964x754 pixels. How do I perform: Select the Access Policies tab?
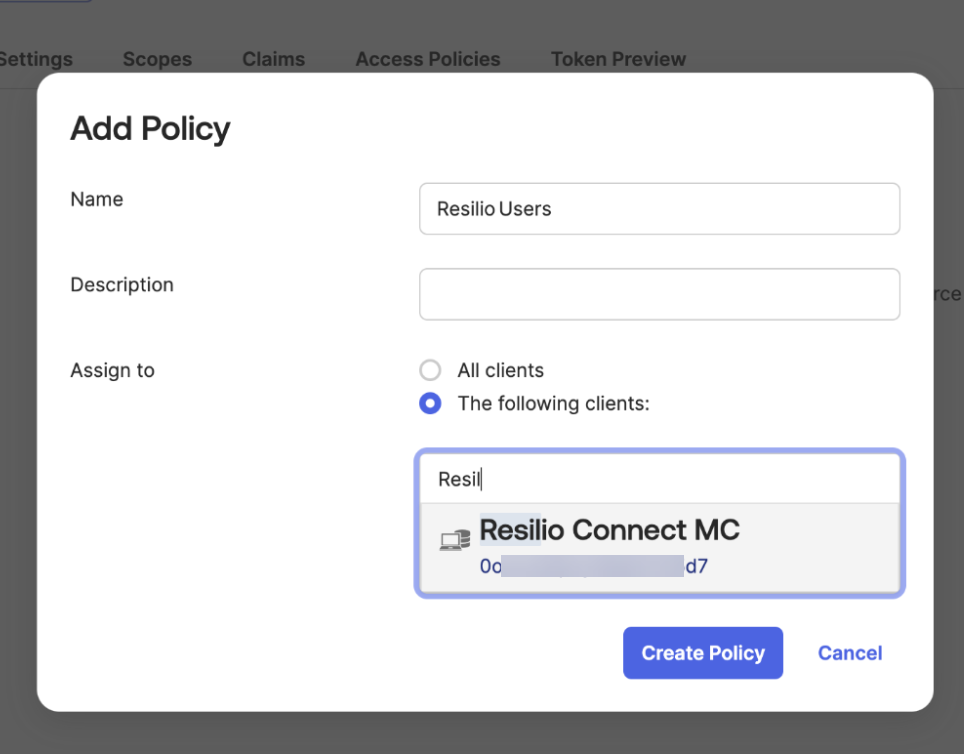click(427, 59)
